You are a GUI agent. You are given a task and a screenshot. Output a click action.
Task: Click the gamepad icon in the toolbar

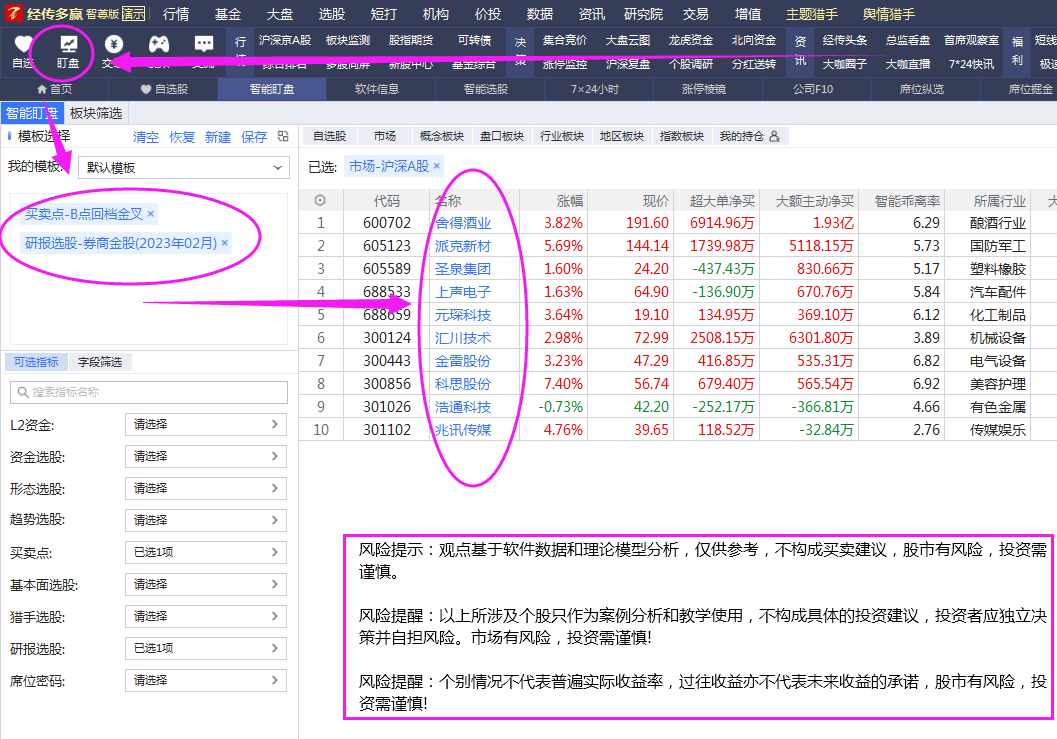pyautogui.click(x=158, y=45)
